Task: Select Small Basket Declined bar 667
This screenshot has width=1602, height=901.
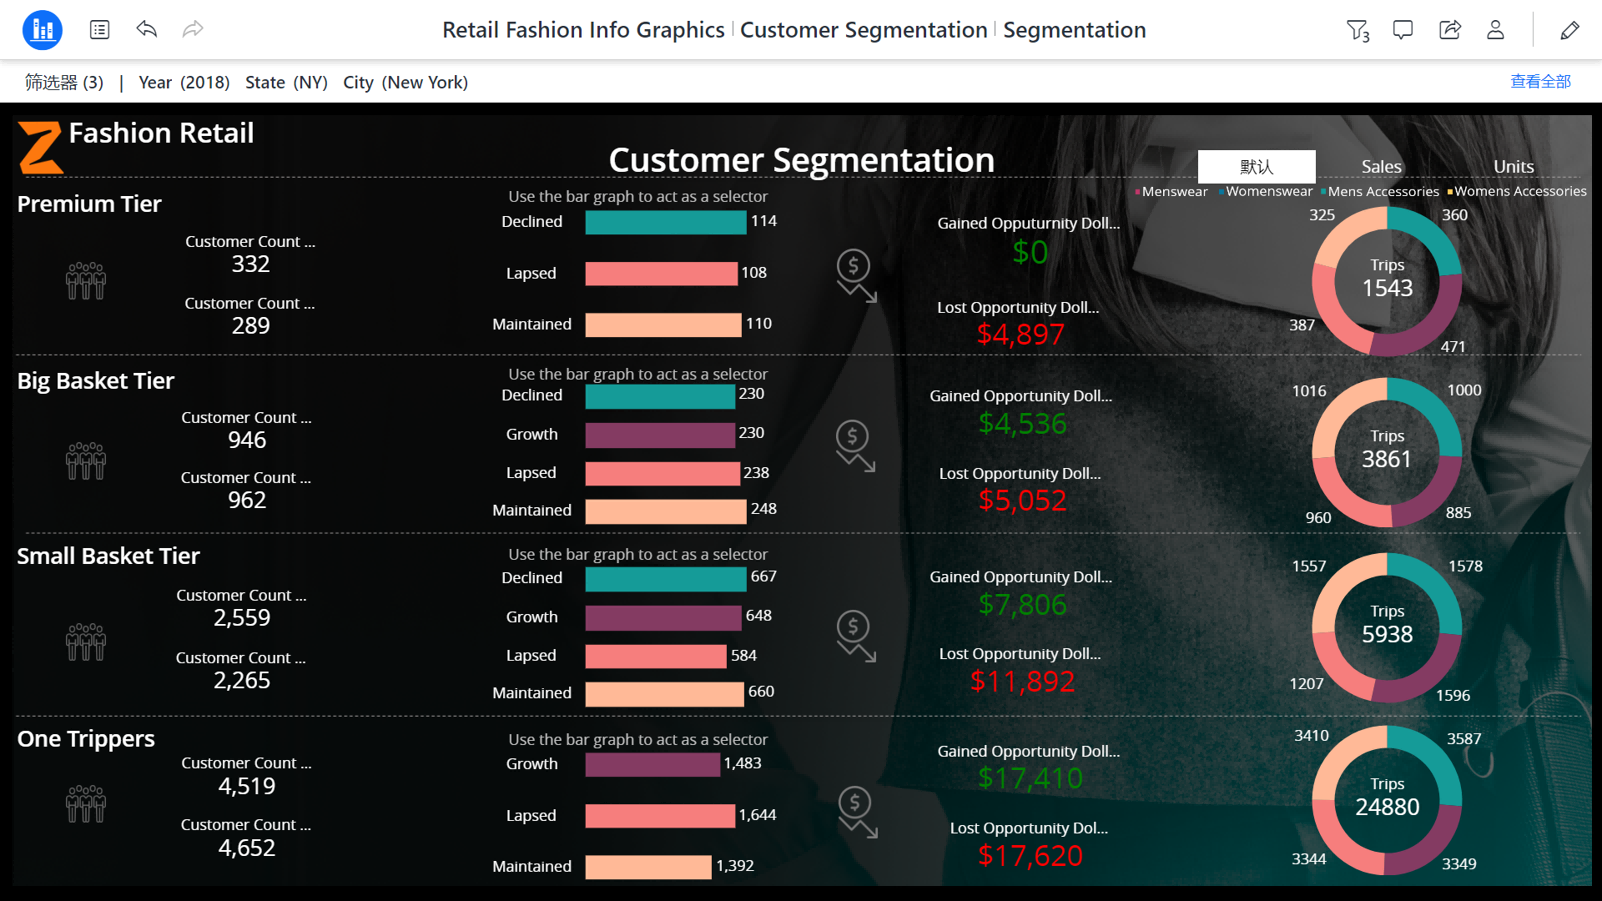Action: [x=666, y=579]
